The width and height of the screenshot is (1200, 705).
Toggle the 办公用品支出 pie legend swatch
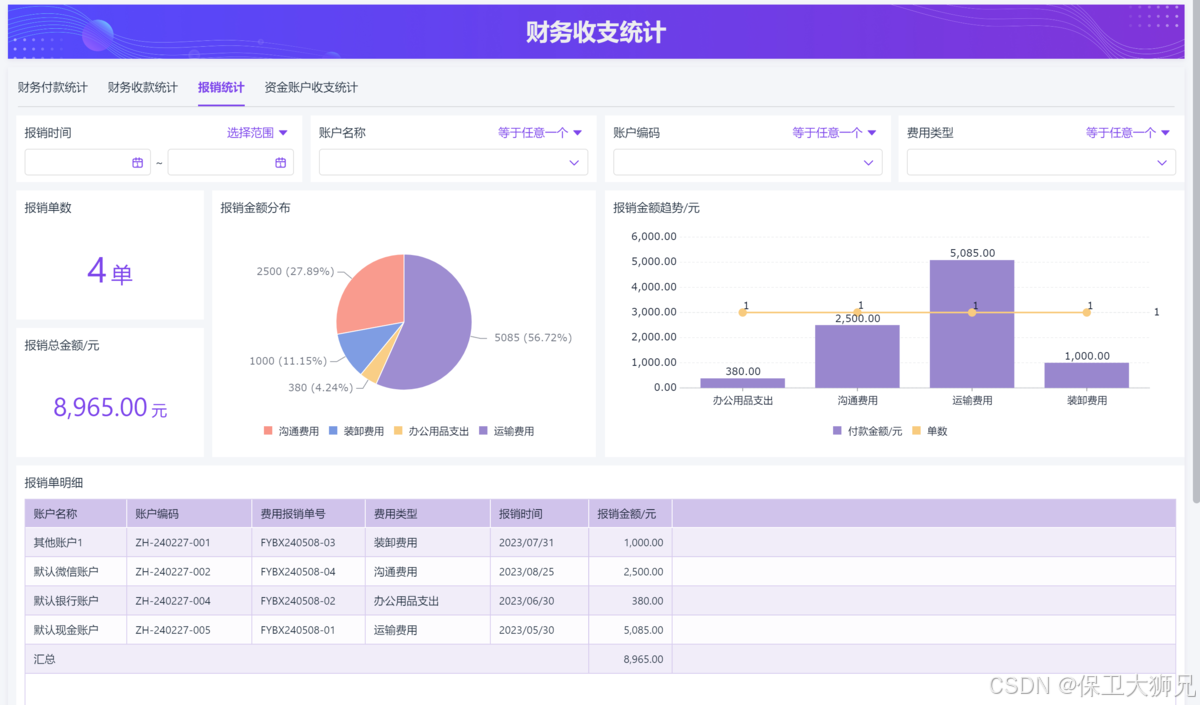398,431
